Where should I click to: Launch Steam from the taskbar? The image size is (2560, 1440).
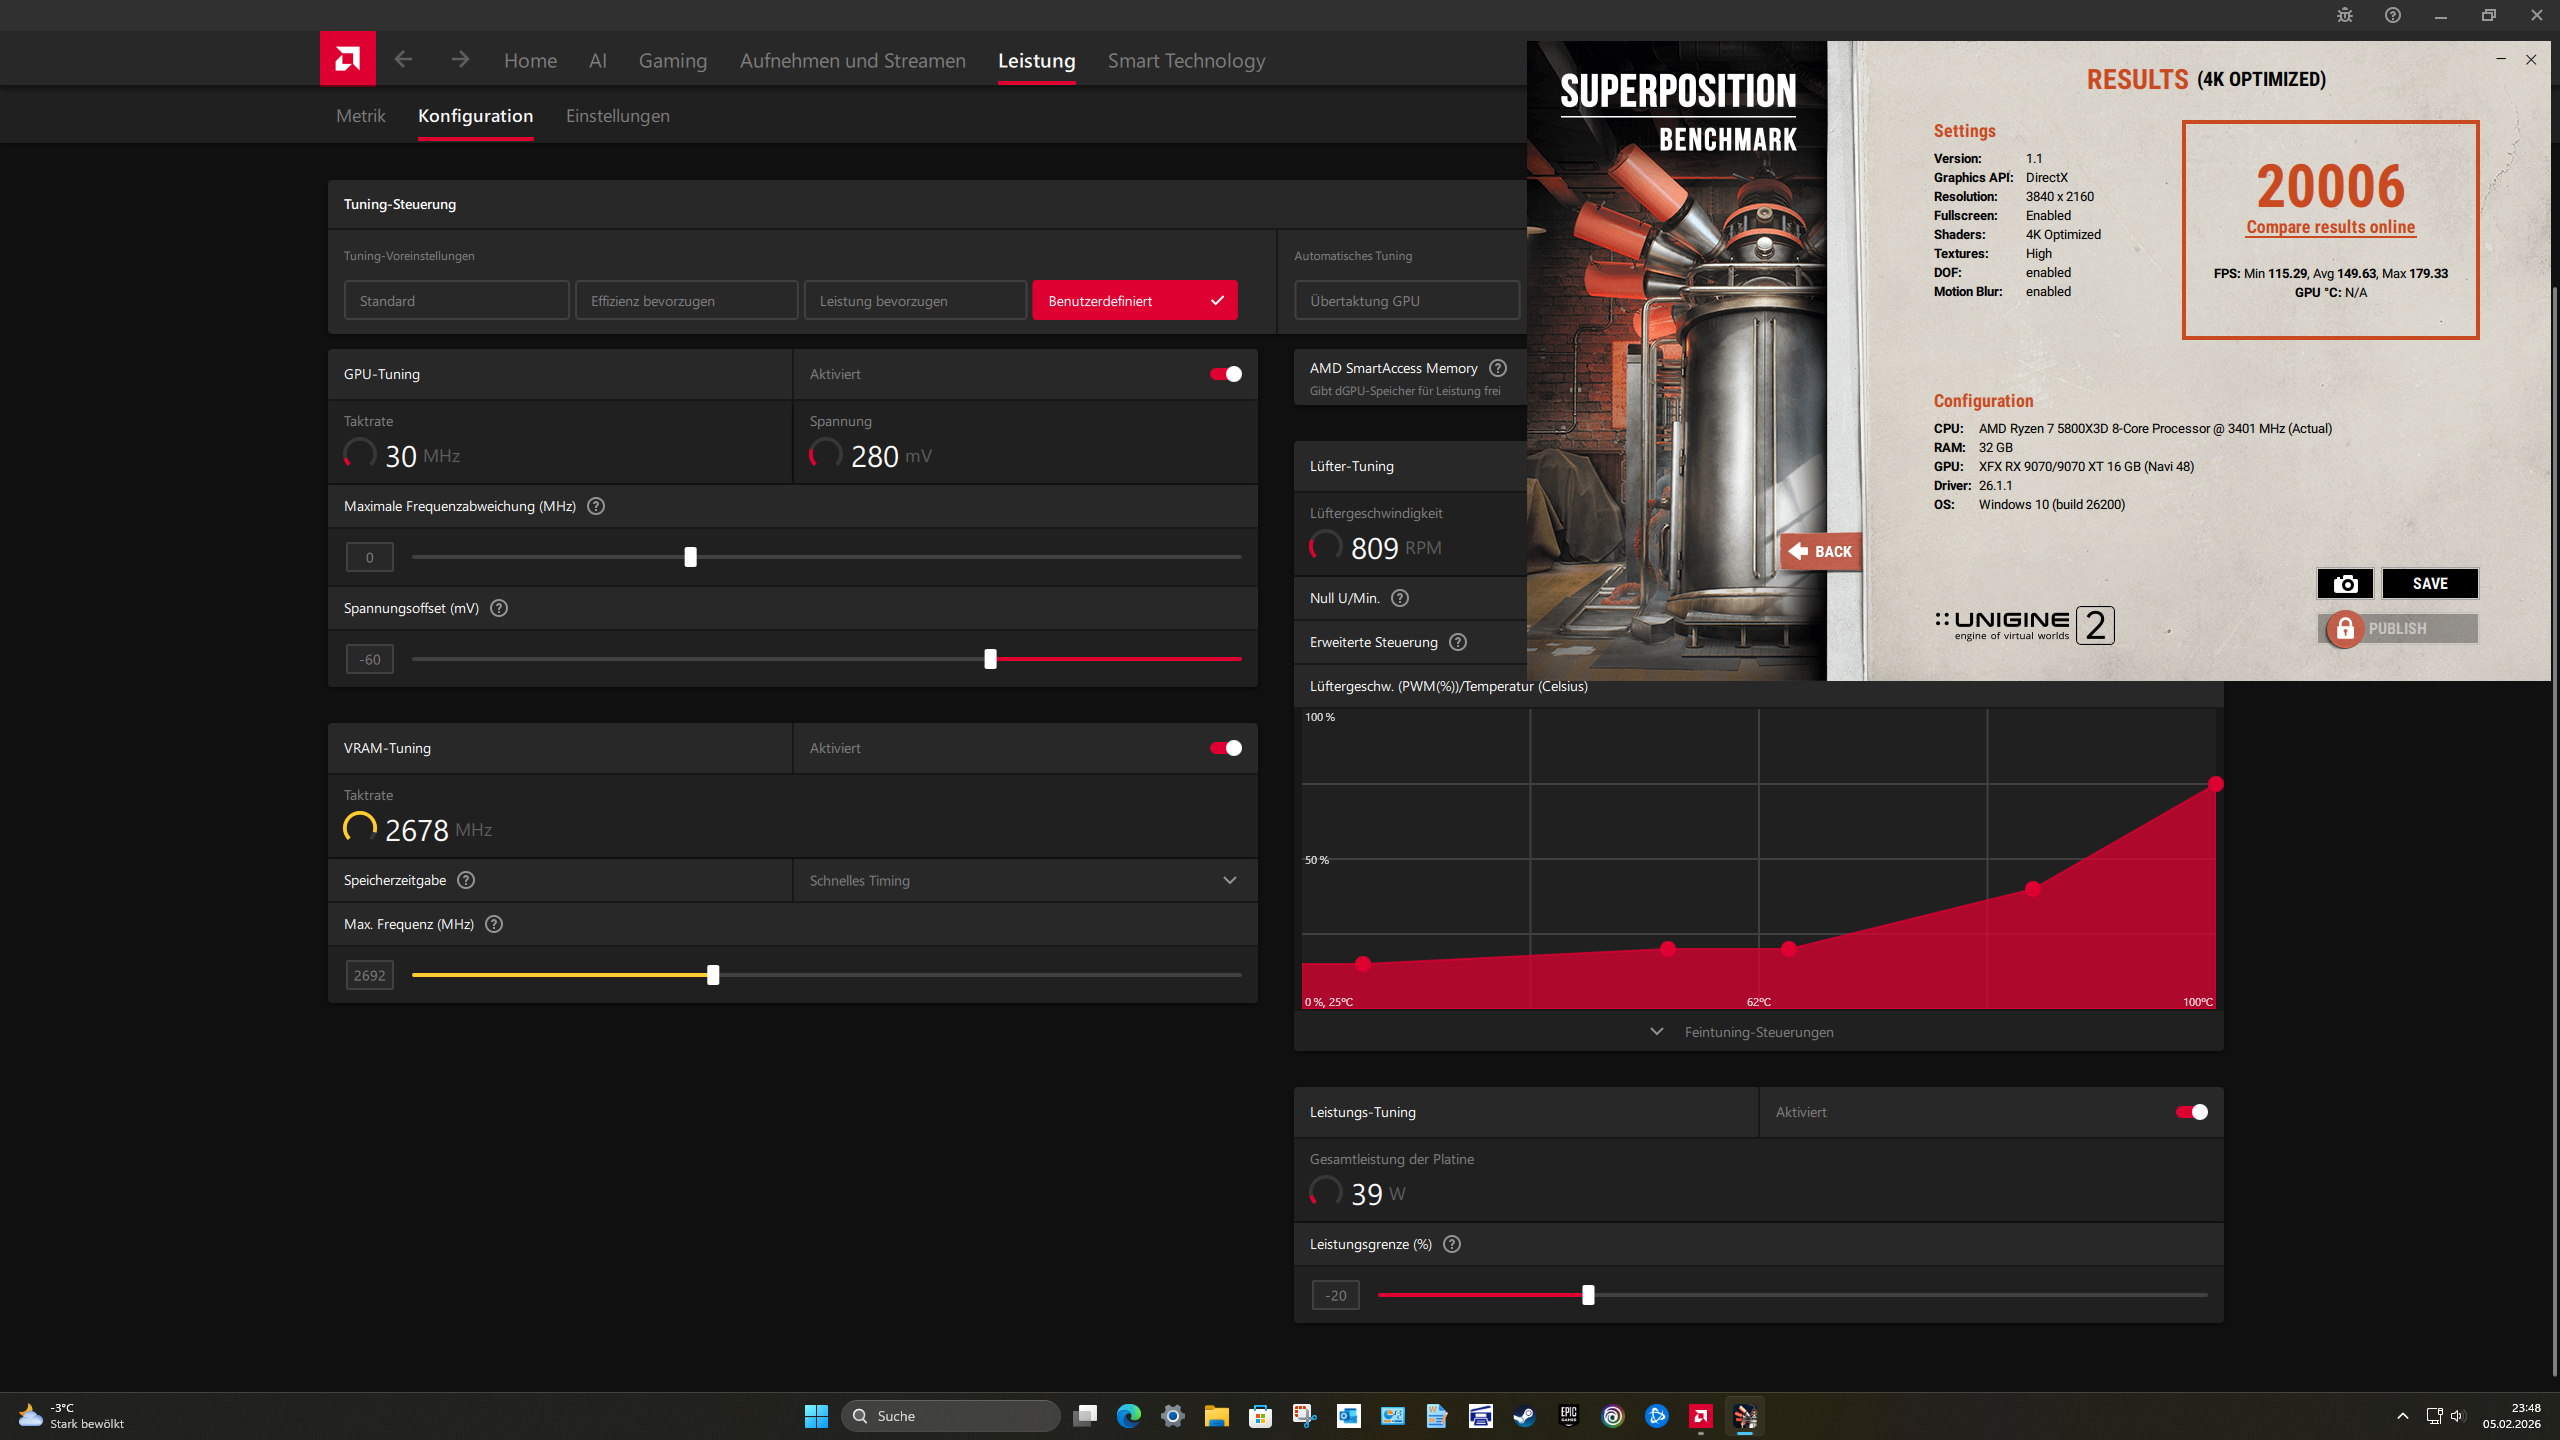[1523, 1415]
